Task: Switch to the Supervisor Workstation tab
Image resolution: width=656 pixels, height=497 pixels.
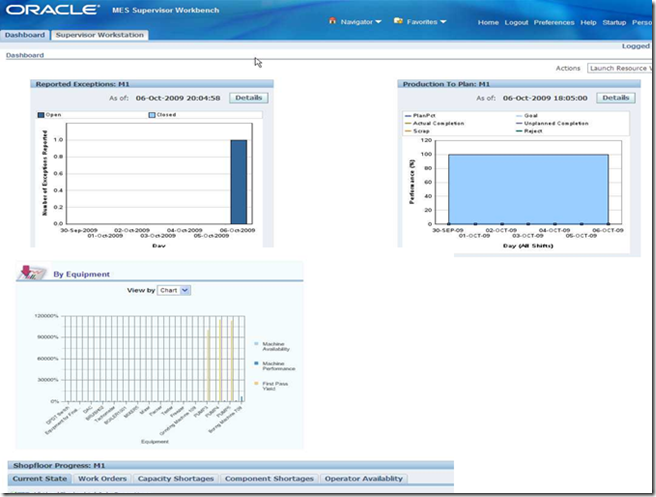Action: pyautogui.click(x=100, y=35)
